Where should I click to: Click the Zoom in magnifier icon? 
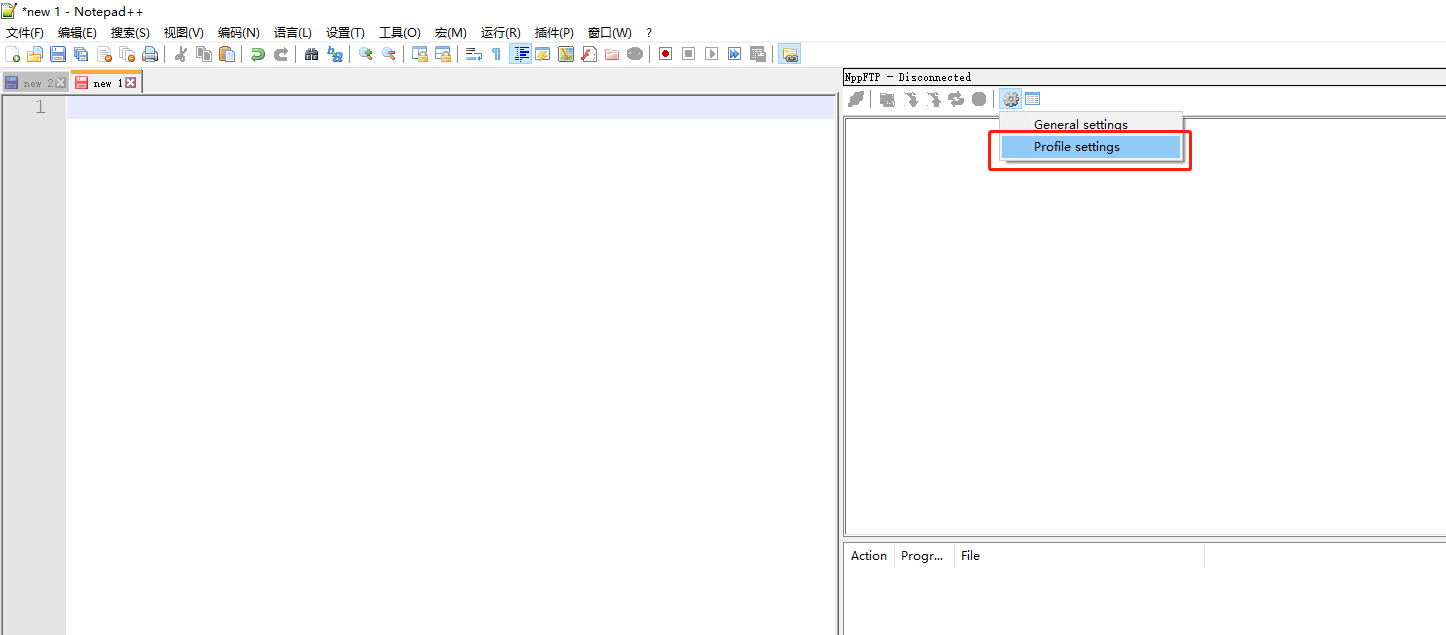click(x=366, y=54)
